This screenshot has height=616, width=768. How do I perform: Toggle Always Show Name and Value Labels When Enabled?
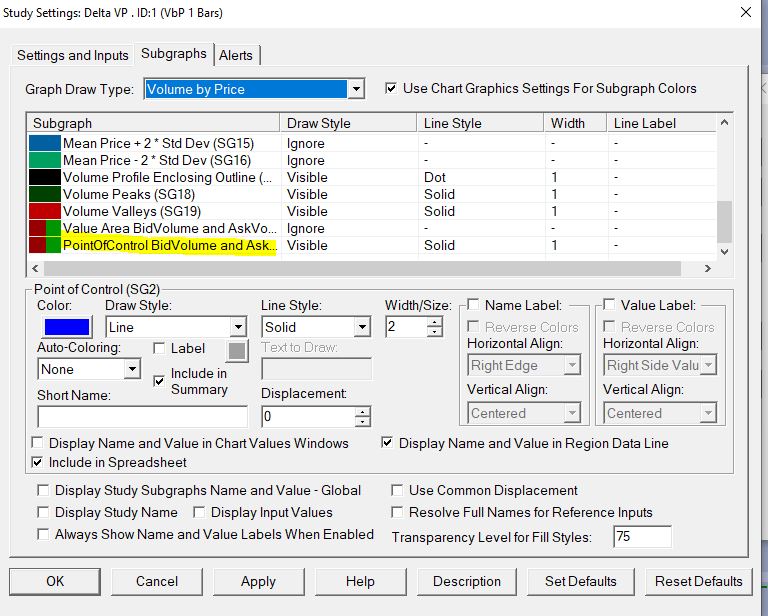tap(43, 534)
